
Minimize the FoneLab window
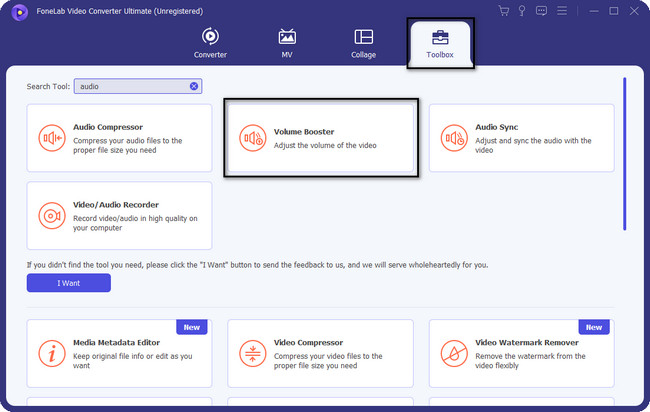(594, 11)
